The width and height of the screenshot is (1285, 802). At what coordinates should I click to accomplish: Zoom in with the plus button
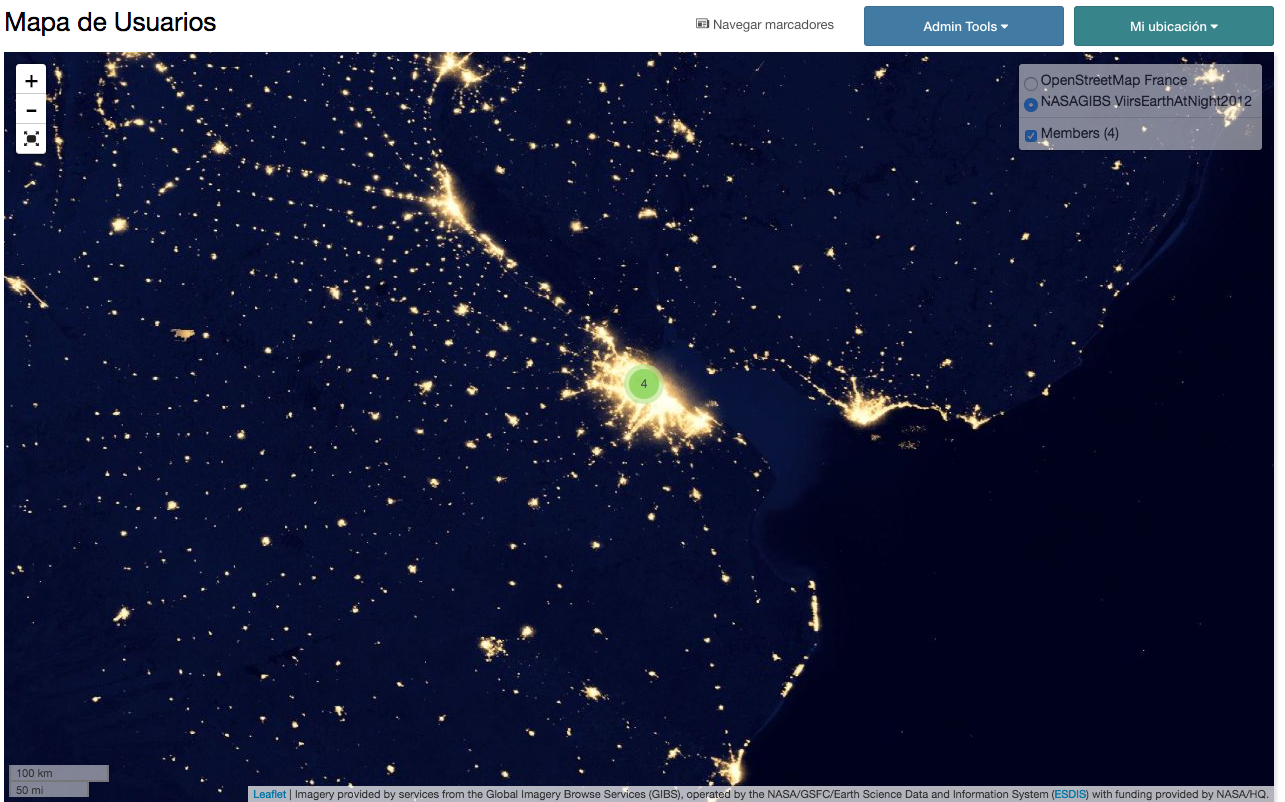coord(31,81)
